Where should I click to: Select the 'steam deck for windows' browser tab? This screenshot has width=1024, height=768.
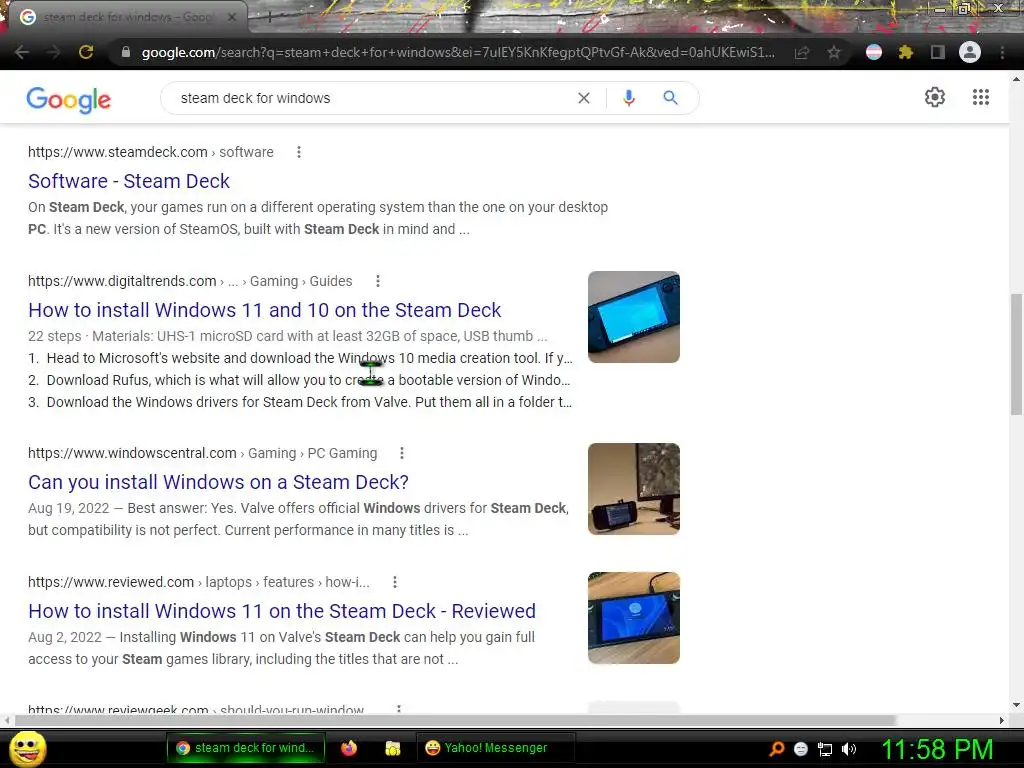click(x=127, y=17)
